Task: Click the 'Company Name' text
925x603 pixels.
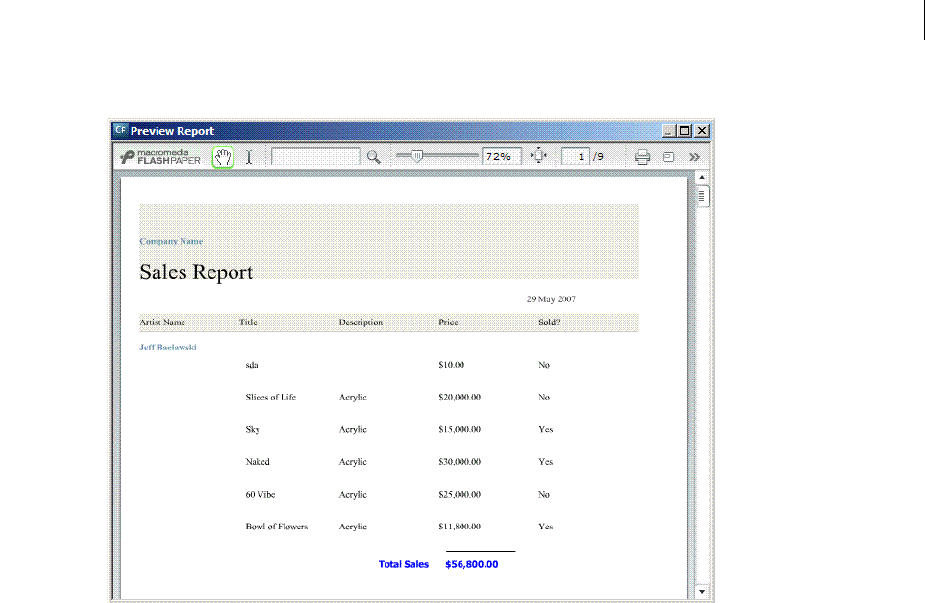Action: [x=171, y=241]
